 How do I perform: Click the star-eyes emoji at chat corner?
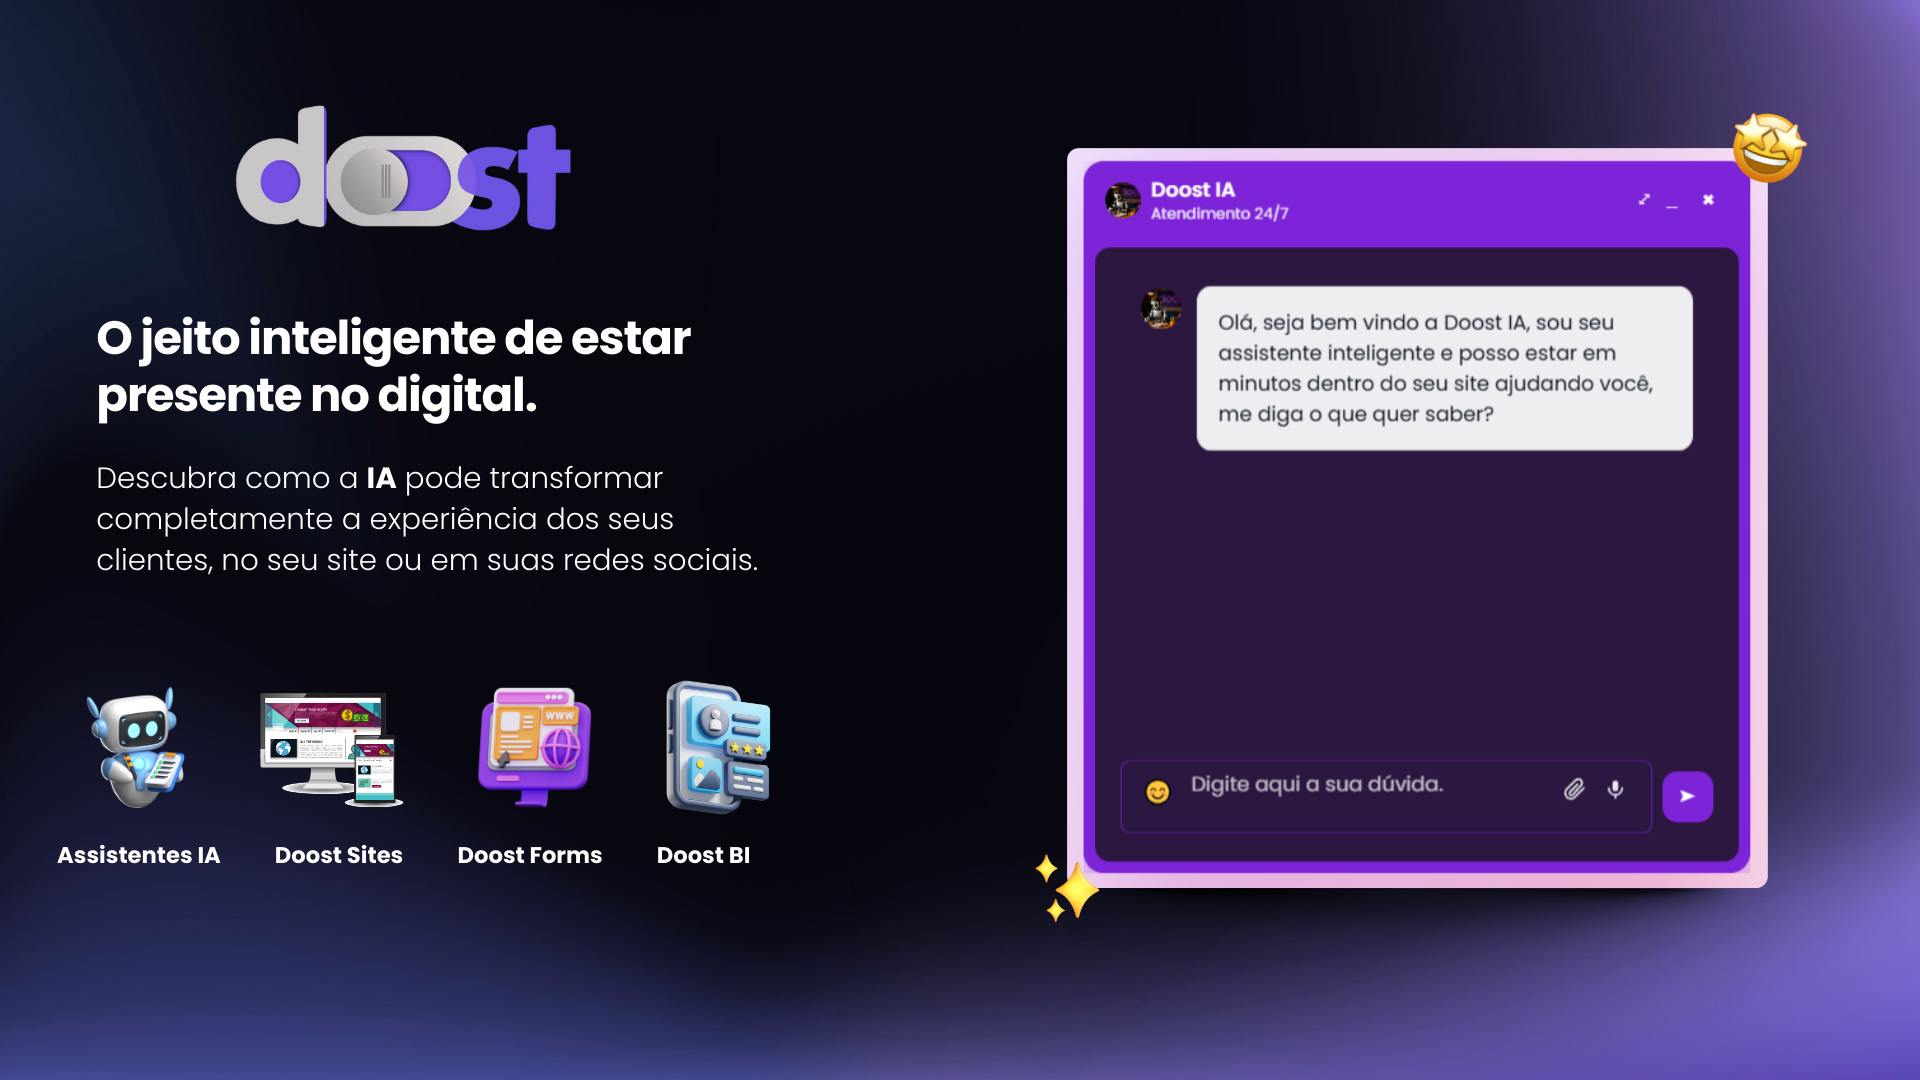[1768, 148]
